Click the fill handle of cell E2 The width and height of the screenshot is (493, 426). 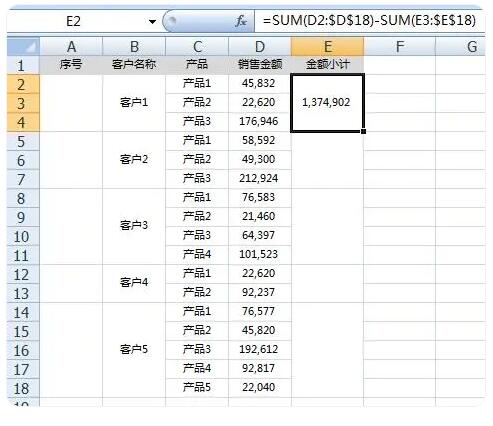click(363, 131)
